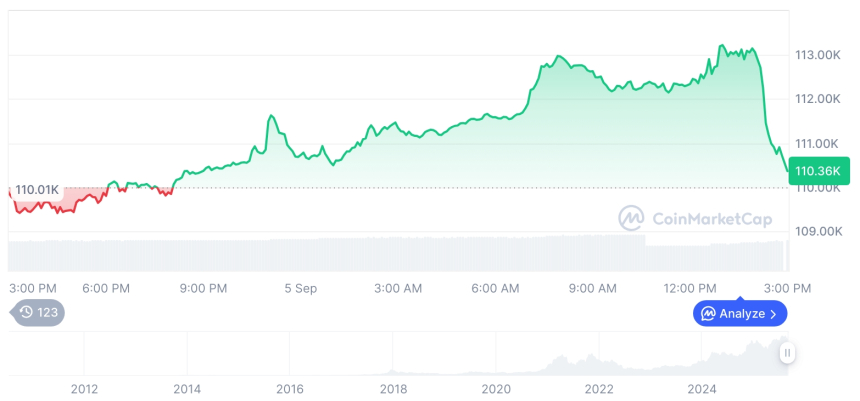Click the 110.01K opening price label
Screen dimensions: 860x401
(x=38, y=189)
